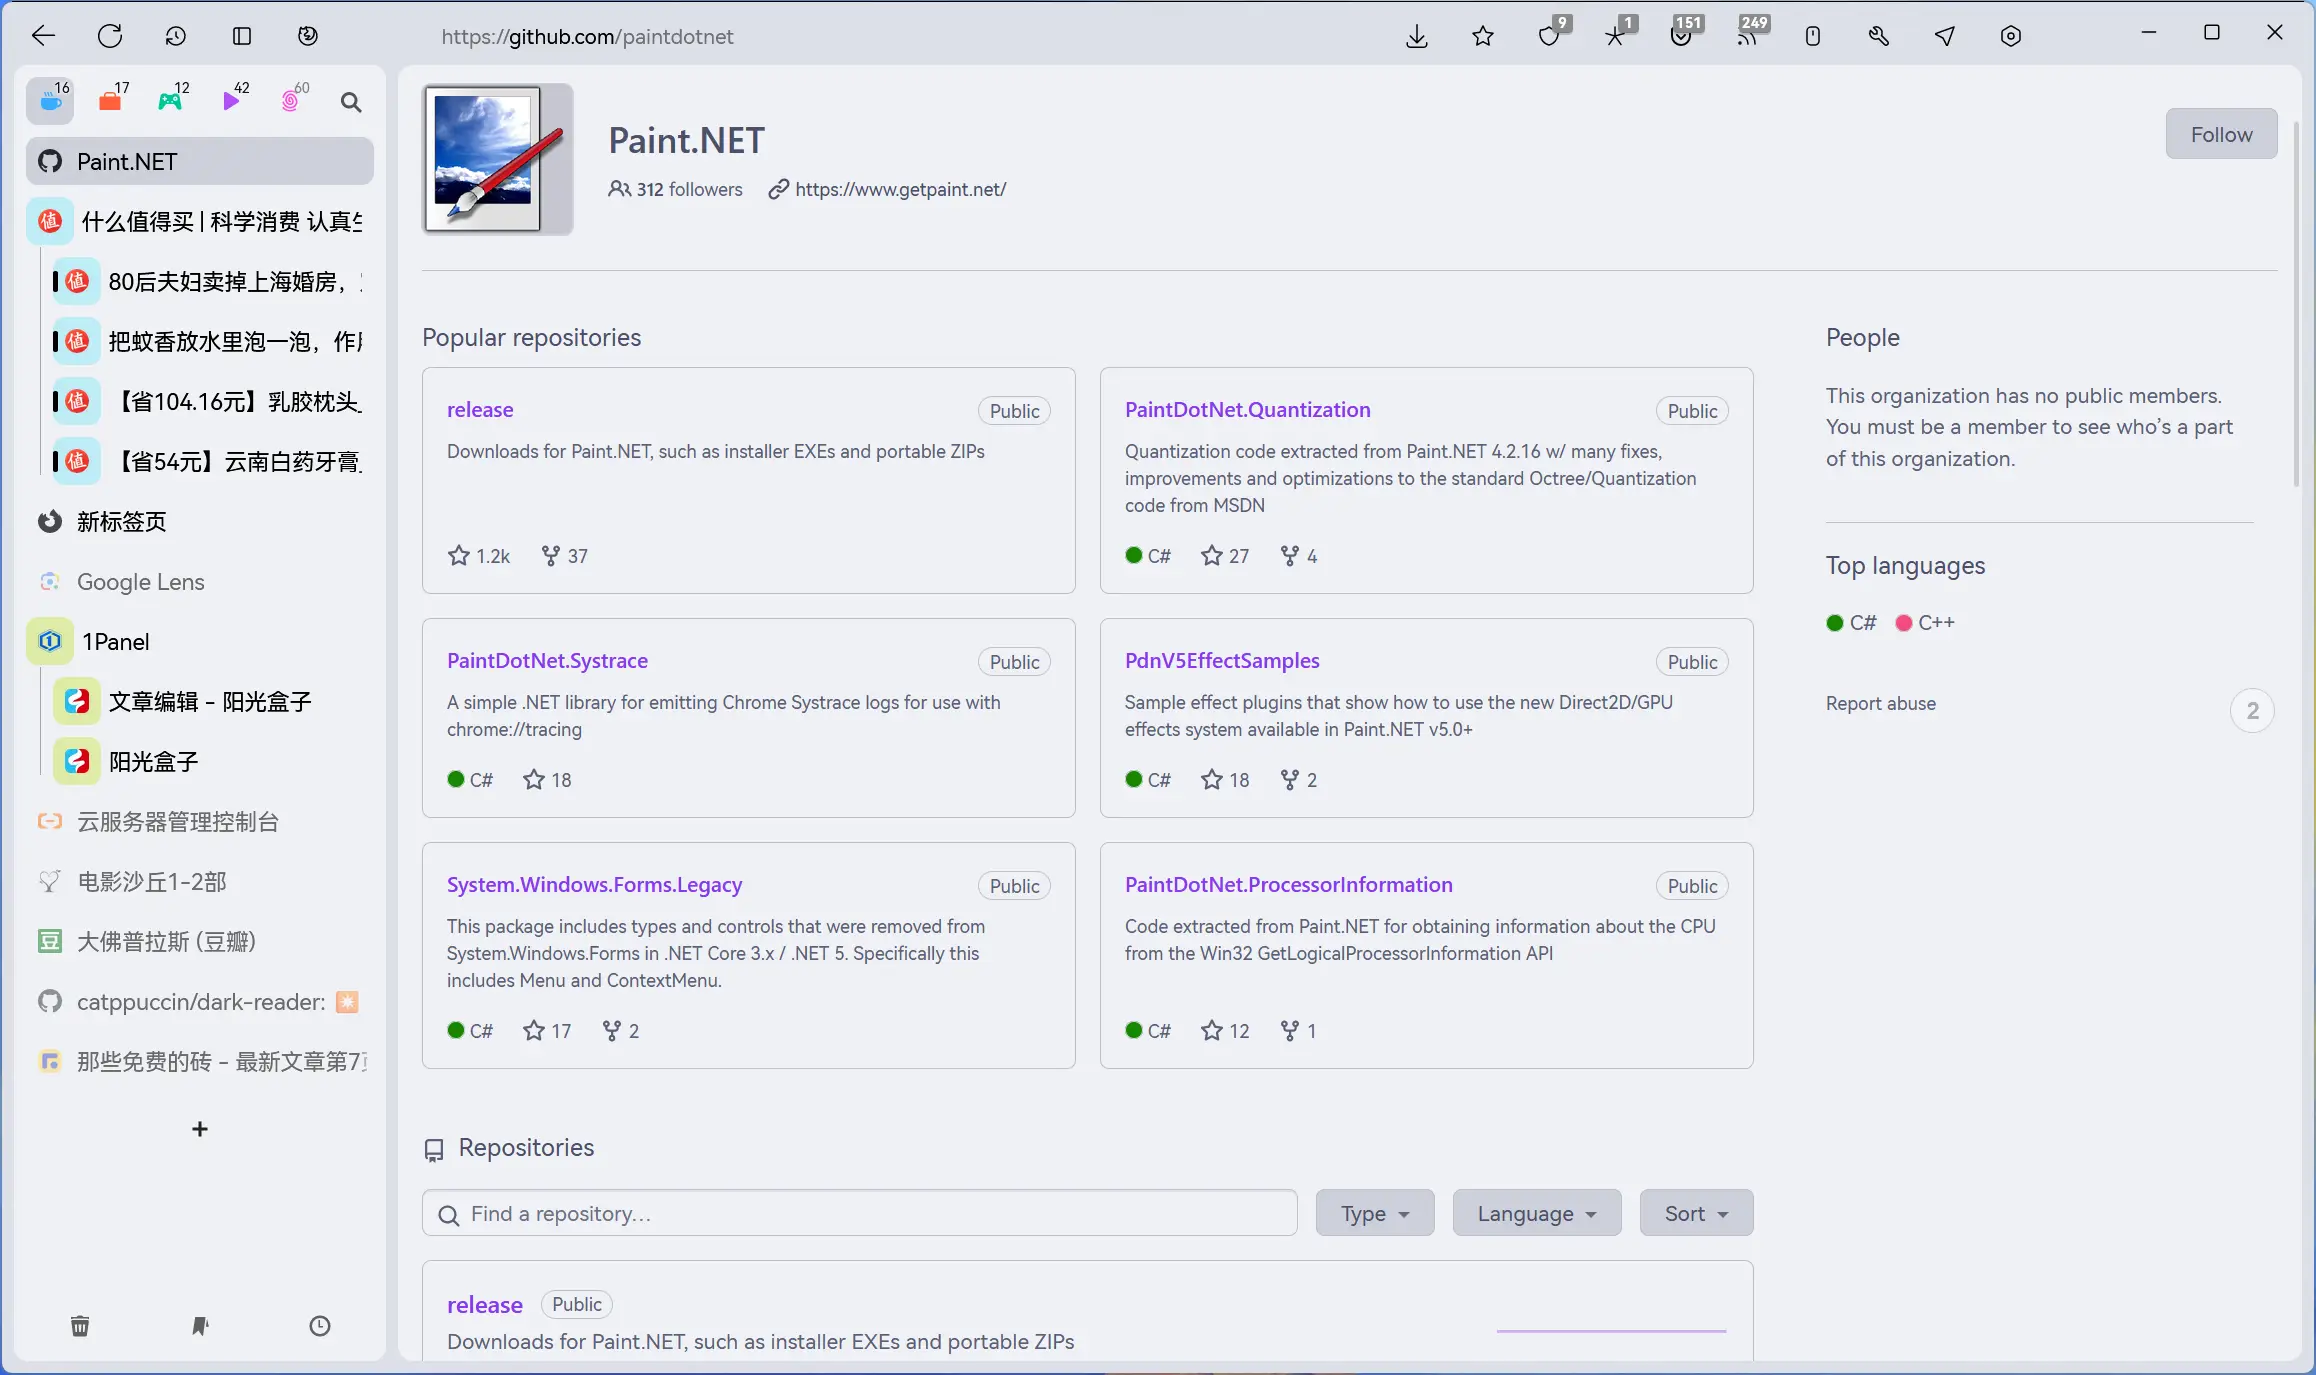Focus the Find a repository search field

859,1213
